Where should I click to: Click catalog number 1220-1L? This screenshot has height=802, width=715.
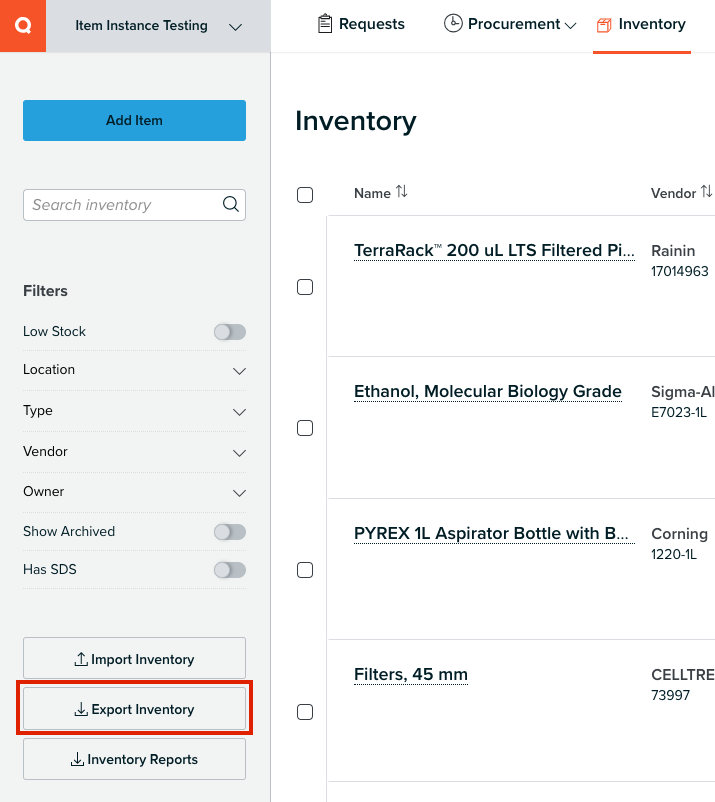click(674, 554)
